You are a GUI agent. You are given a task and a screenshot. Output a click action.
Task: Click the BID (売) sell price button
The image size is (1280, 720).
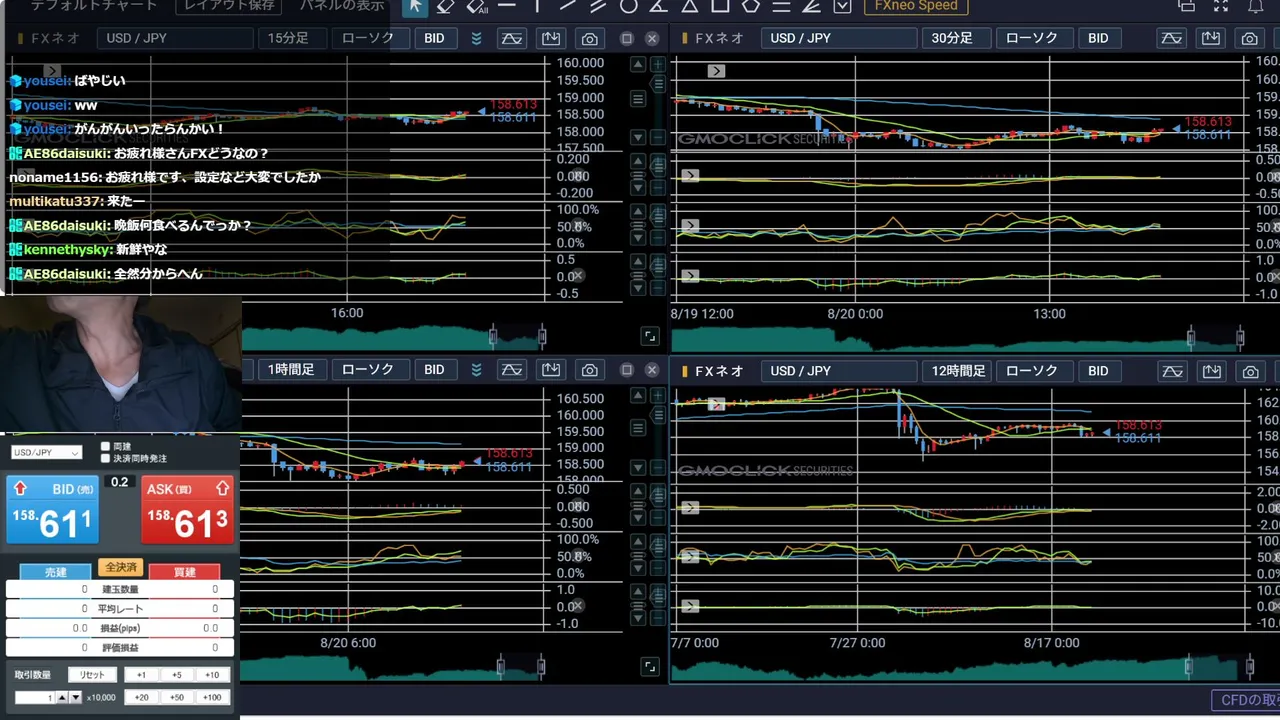(53, 510)
